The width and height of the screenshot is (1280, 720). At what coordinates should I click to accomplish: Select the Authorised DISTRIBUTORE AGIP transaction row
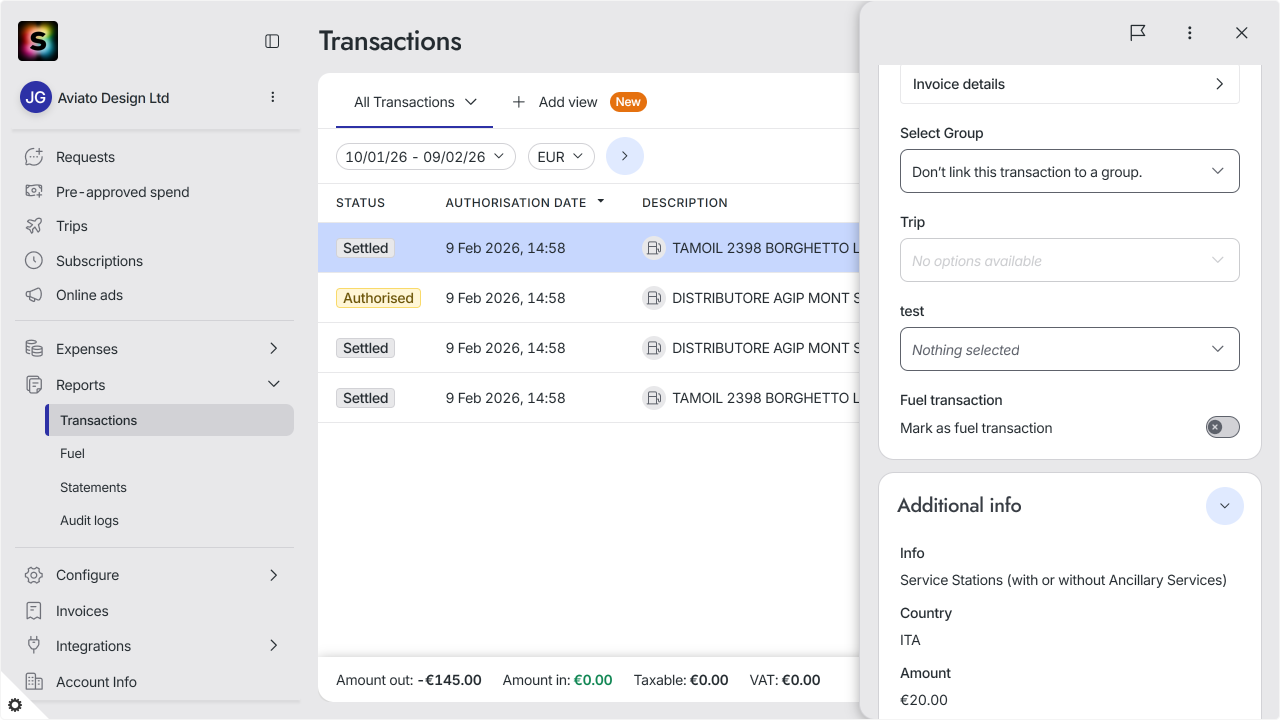click(x=588, y=298)
